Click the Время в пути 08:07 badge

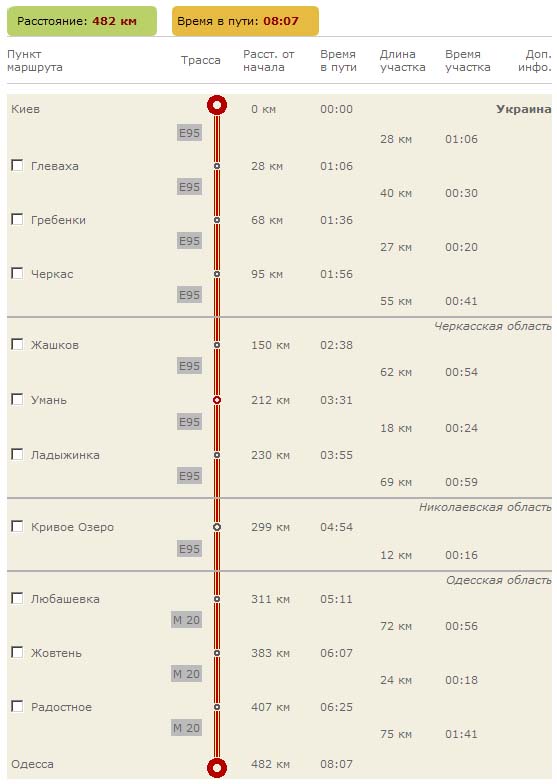click(246, 21)
